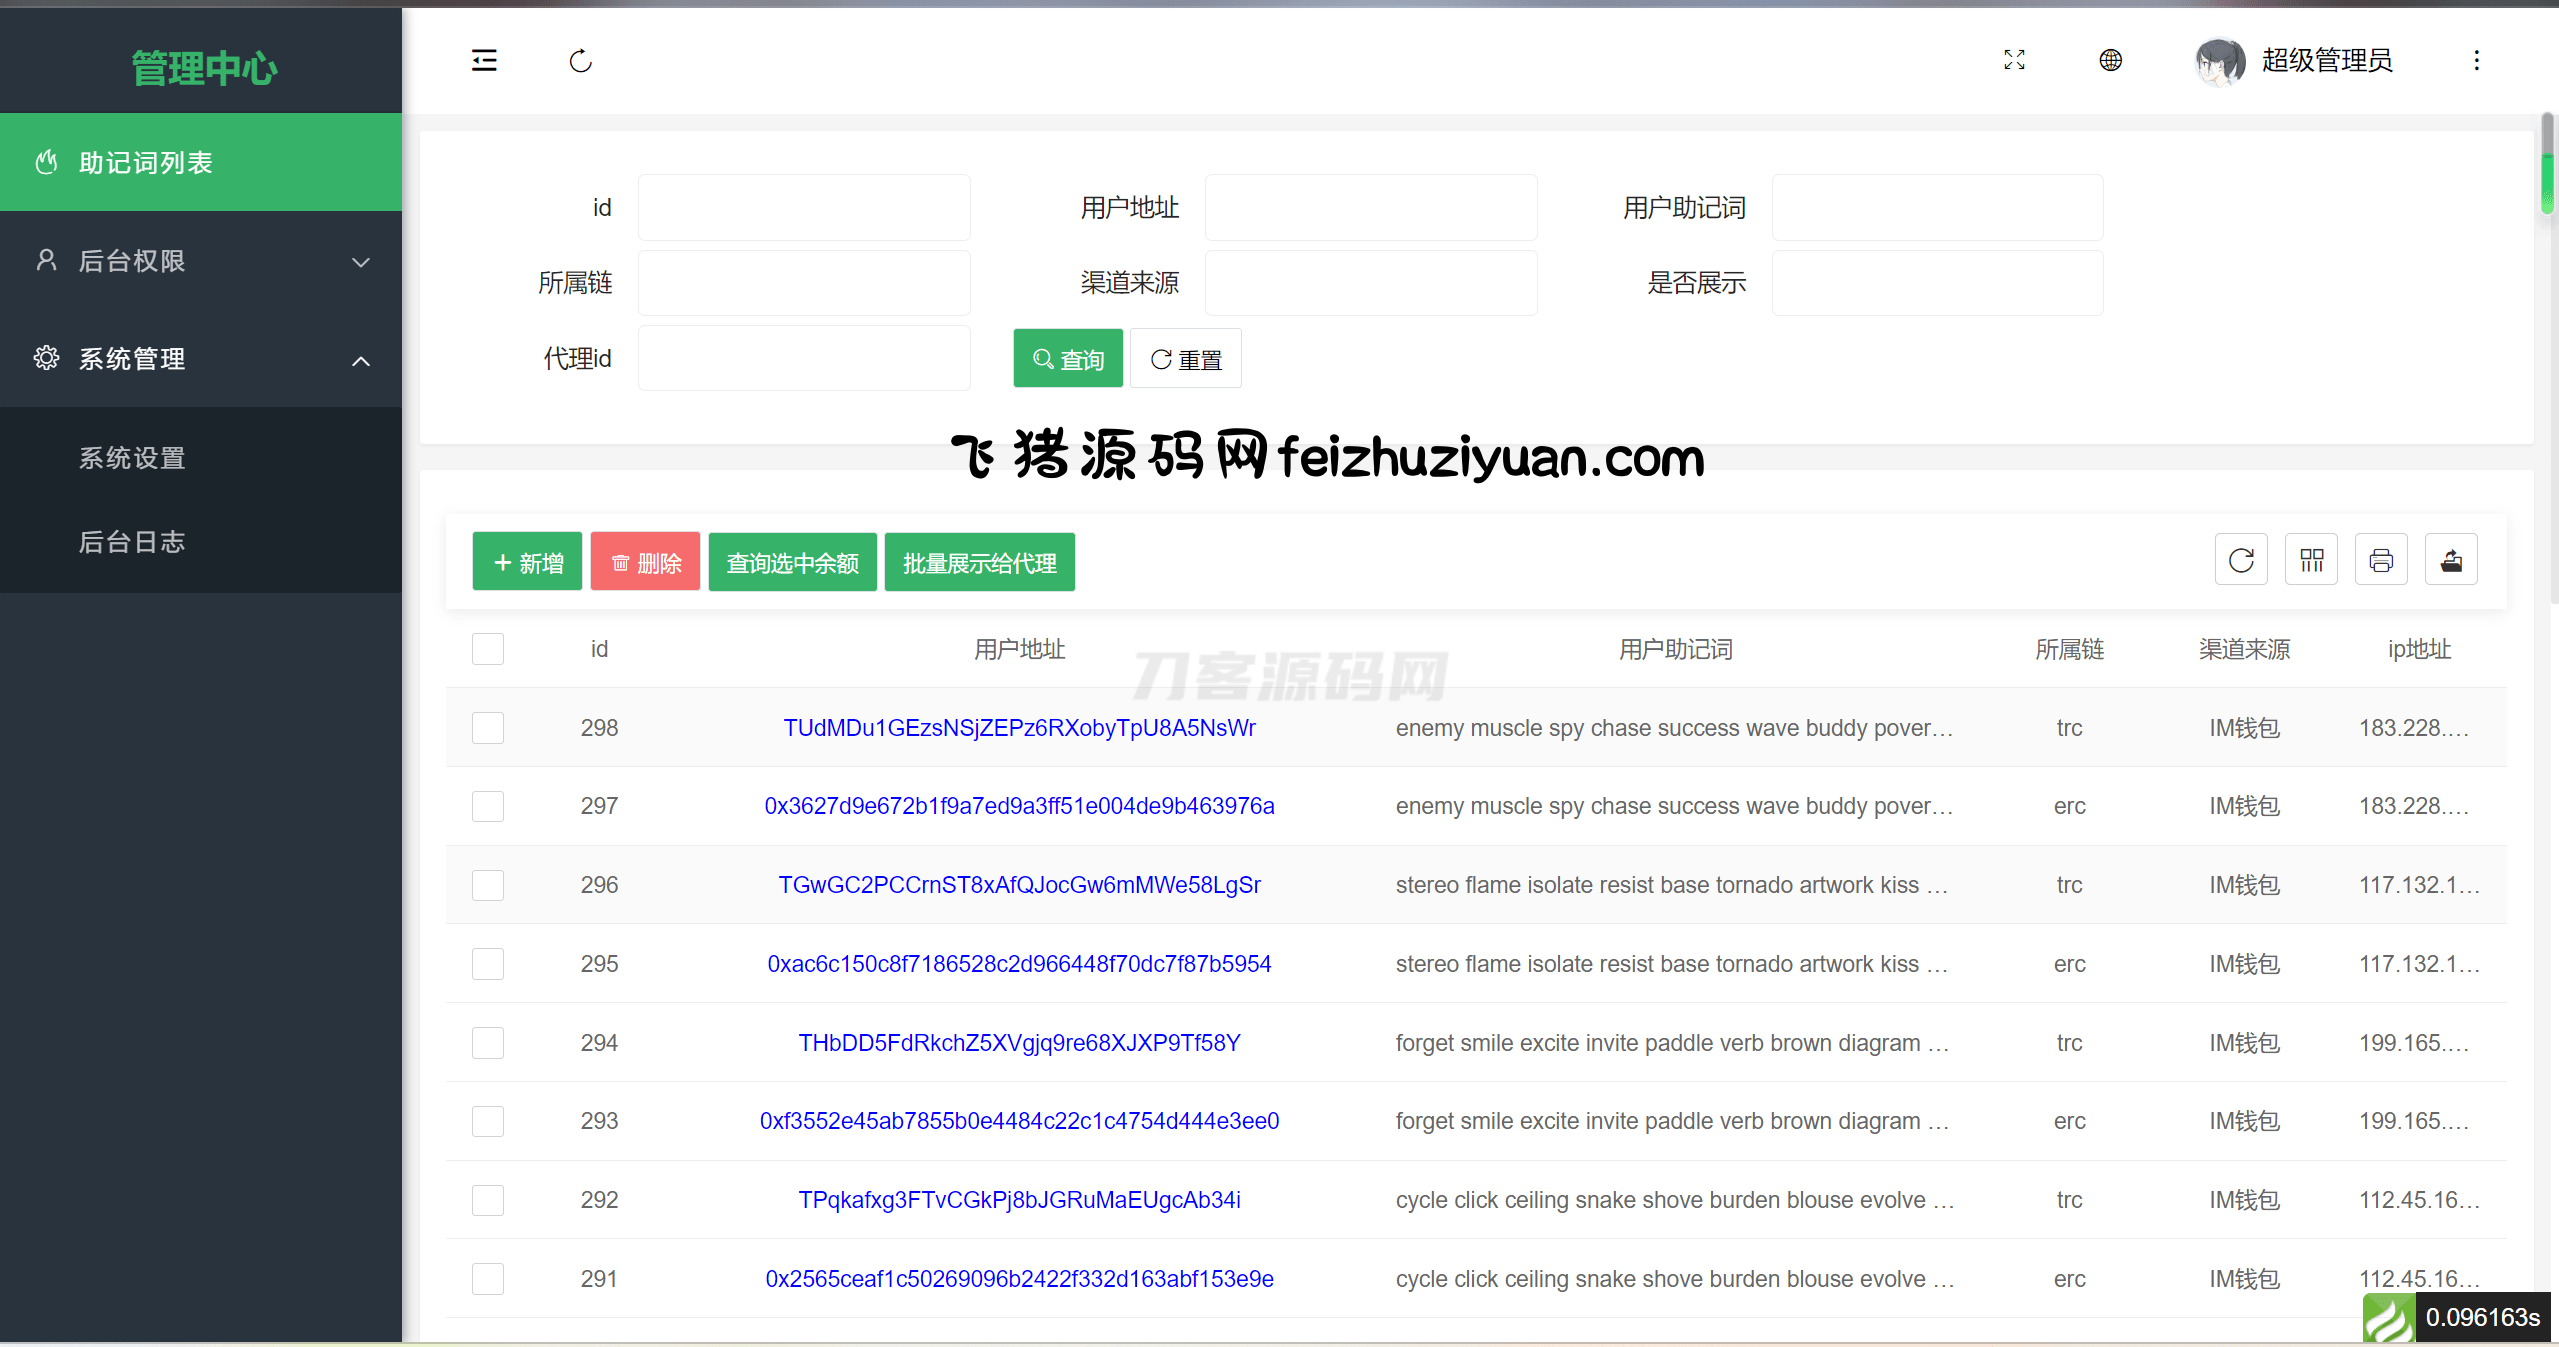2559x1347 pixels.
Task: Click the table print icon
Action: 2381,560
